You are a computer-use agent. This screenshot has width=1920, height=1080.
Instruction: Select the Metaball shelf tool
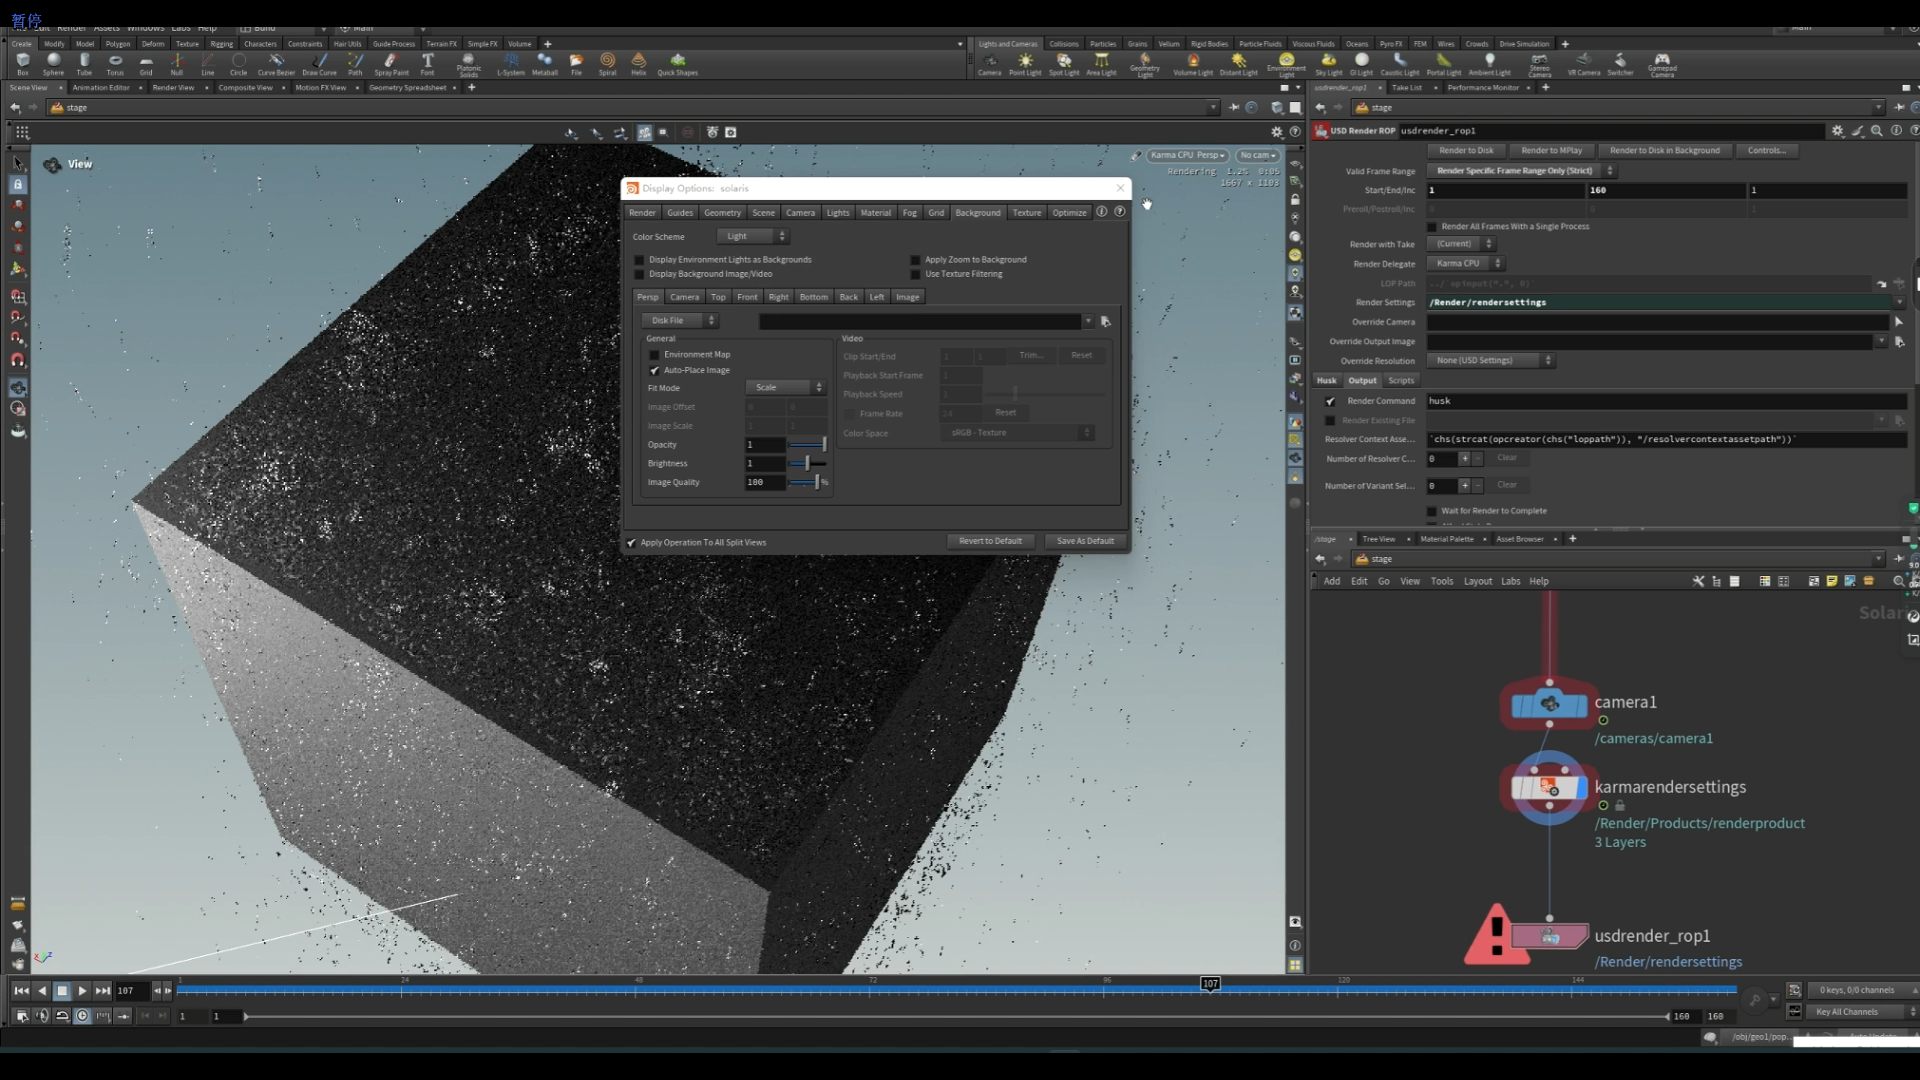click(545, 63)
